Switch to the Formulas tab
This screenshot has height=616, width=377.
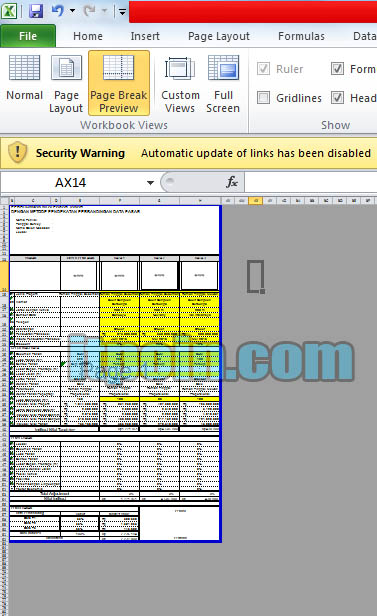301,36
